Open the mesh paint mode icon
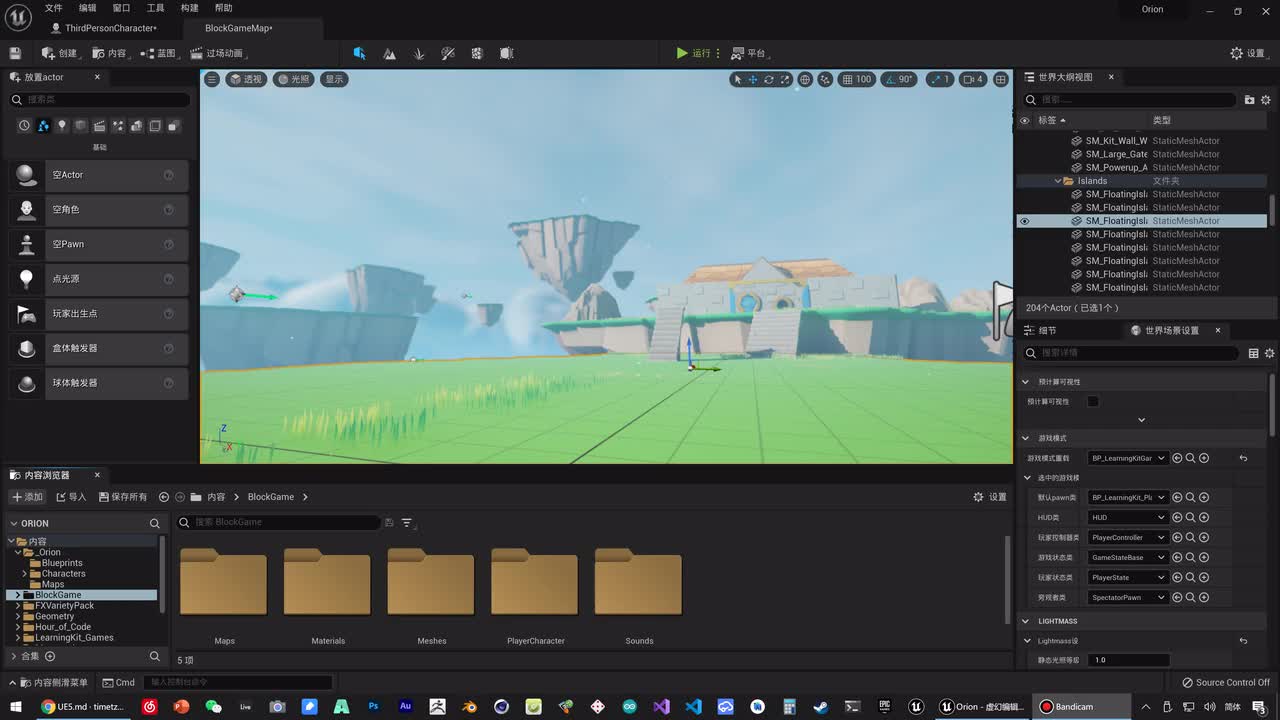Viewport: 1280px width, 720px height. point(448,53)
